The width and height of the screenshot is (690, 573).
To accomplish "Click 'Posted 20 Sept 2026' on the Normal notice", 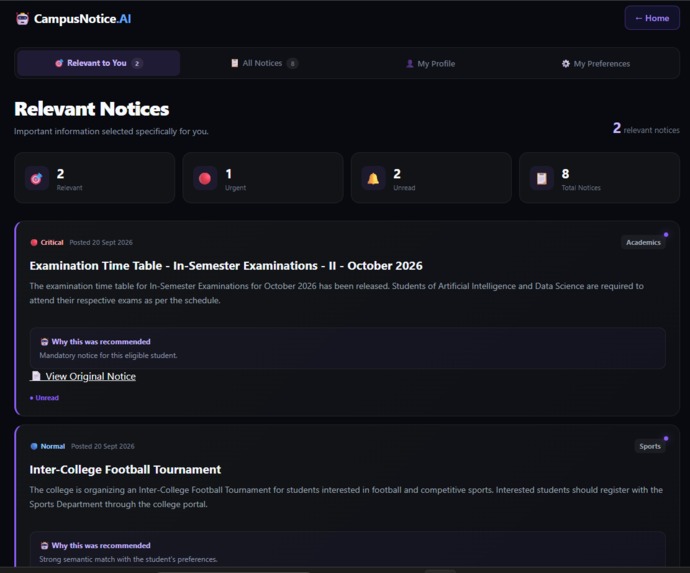I will 103,446.
